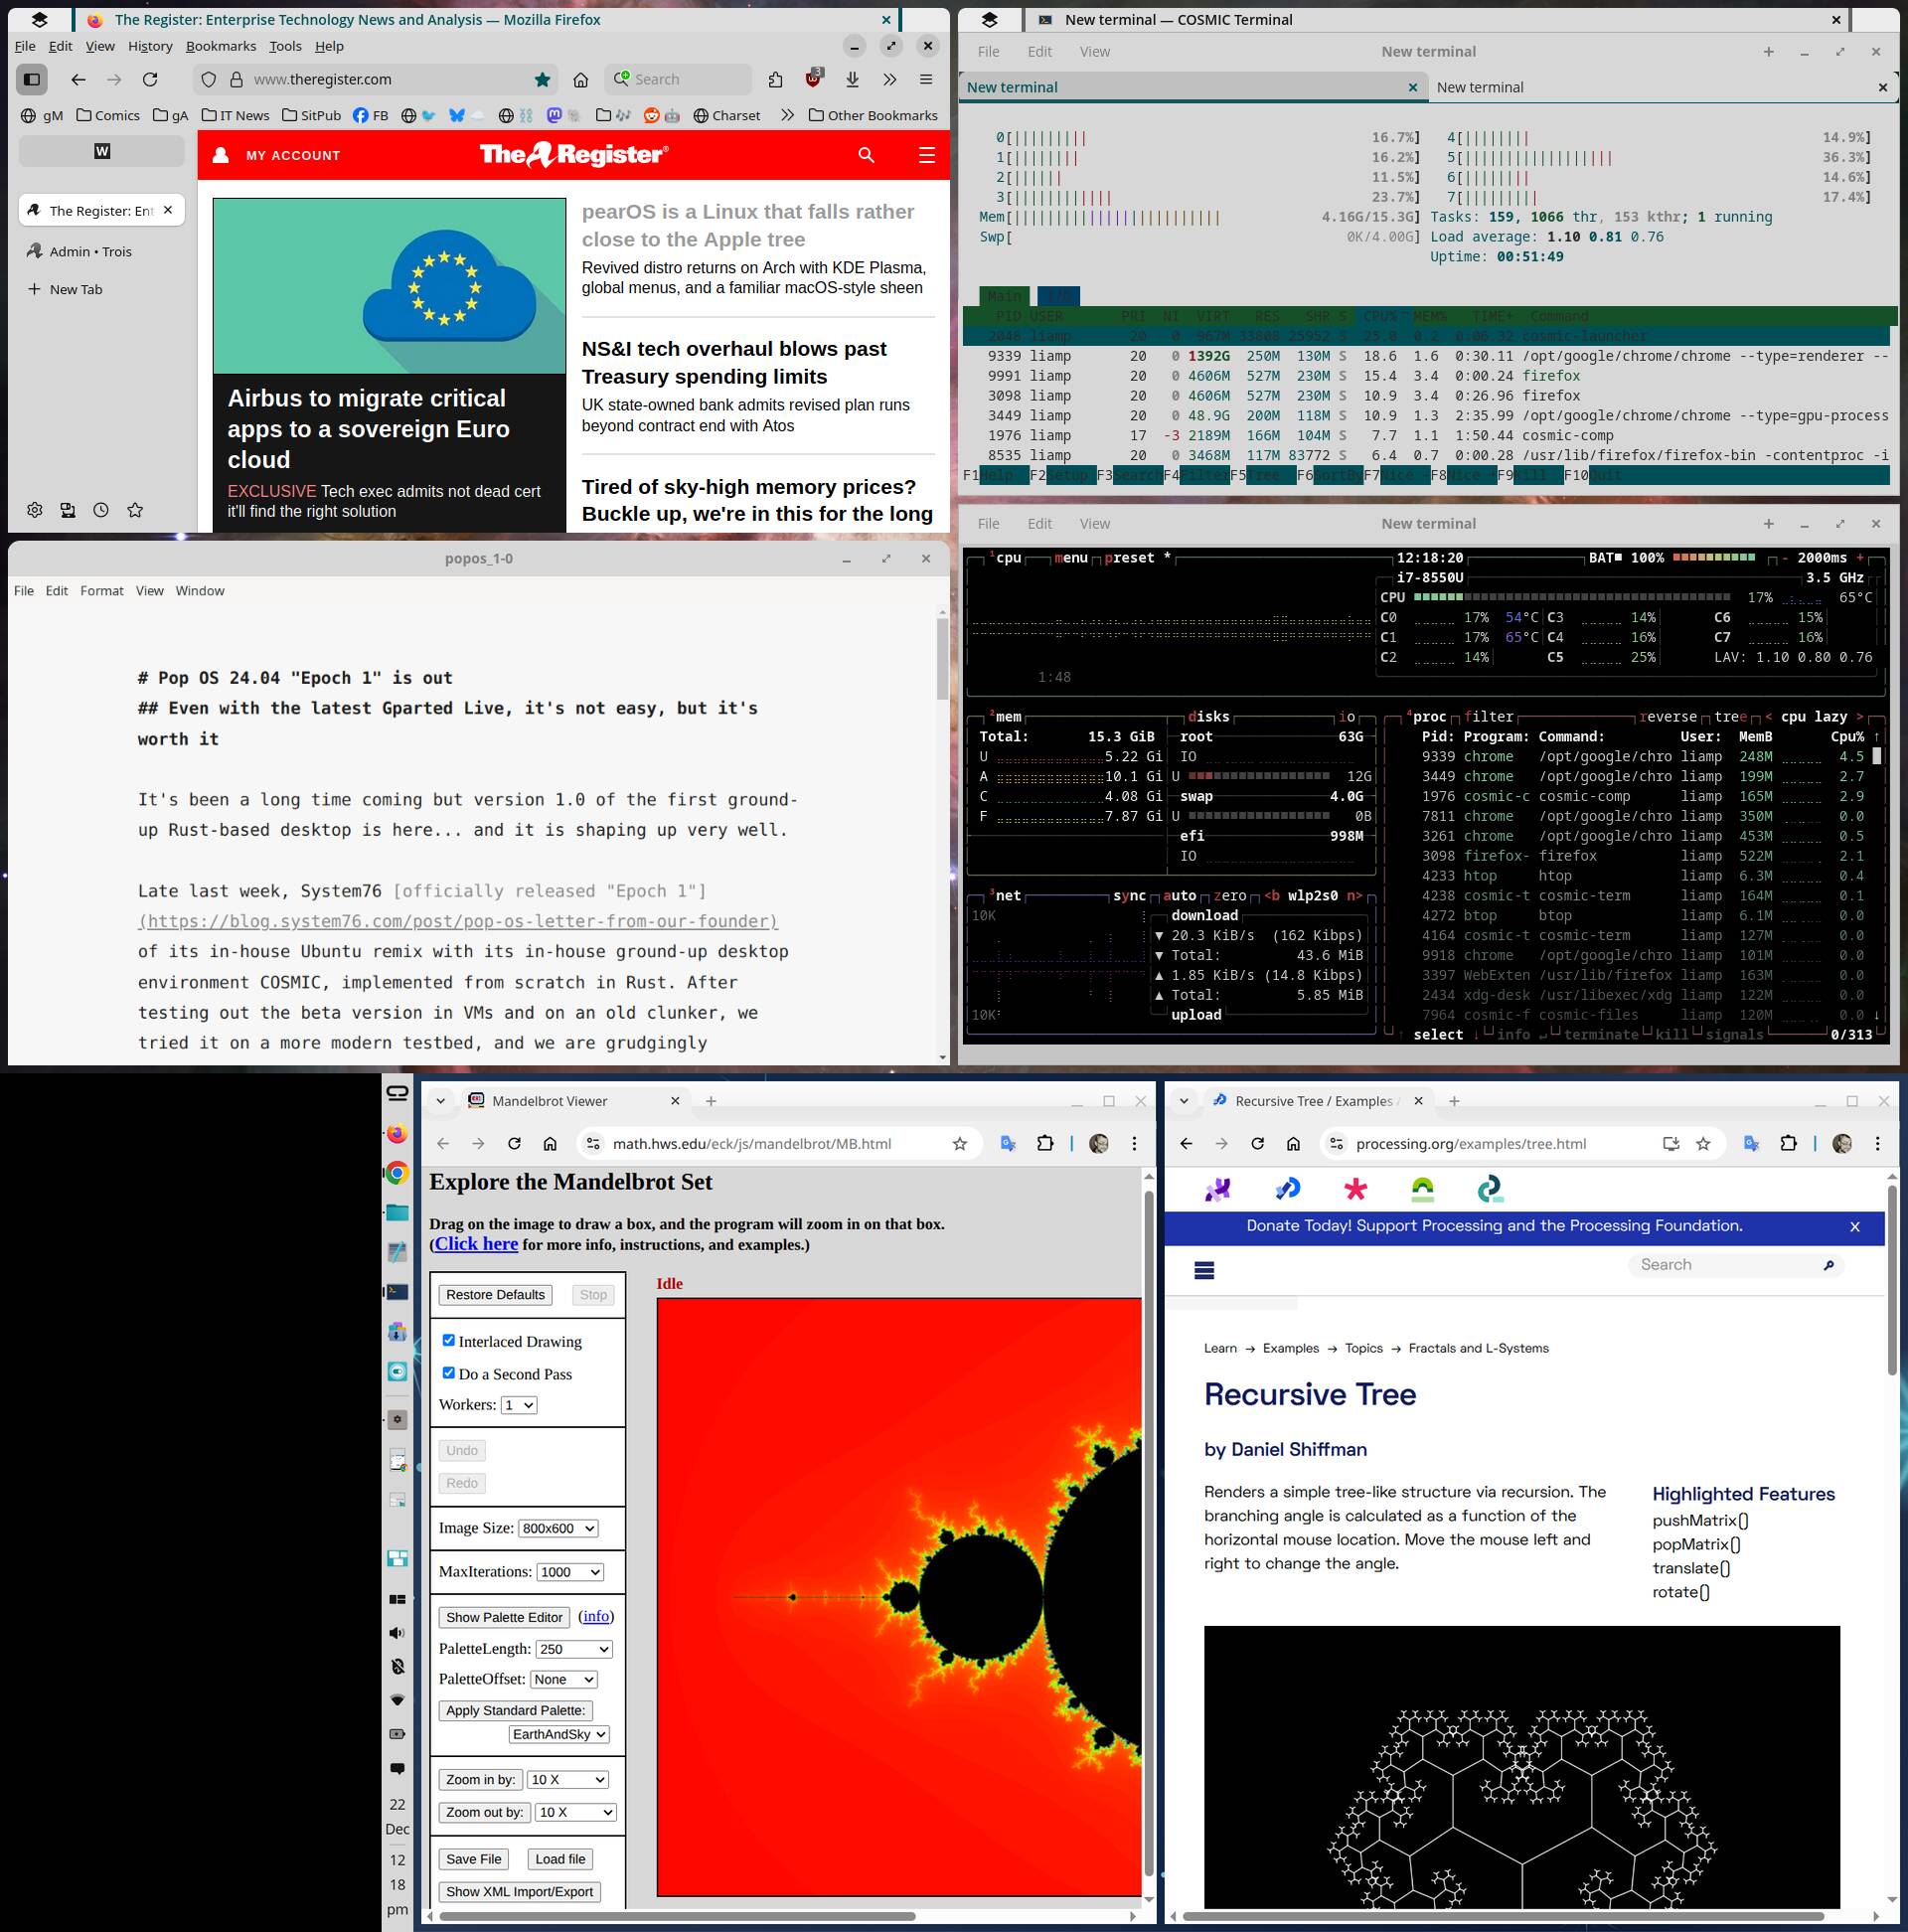The image size is (1908, 1932).
Task: Uncheck Interlaced Drawing checkbox
Action: coord(449,1340)
